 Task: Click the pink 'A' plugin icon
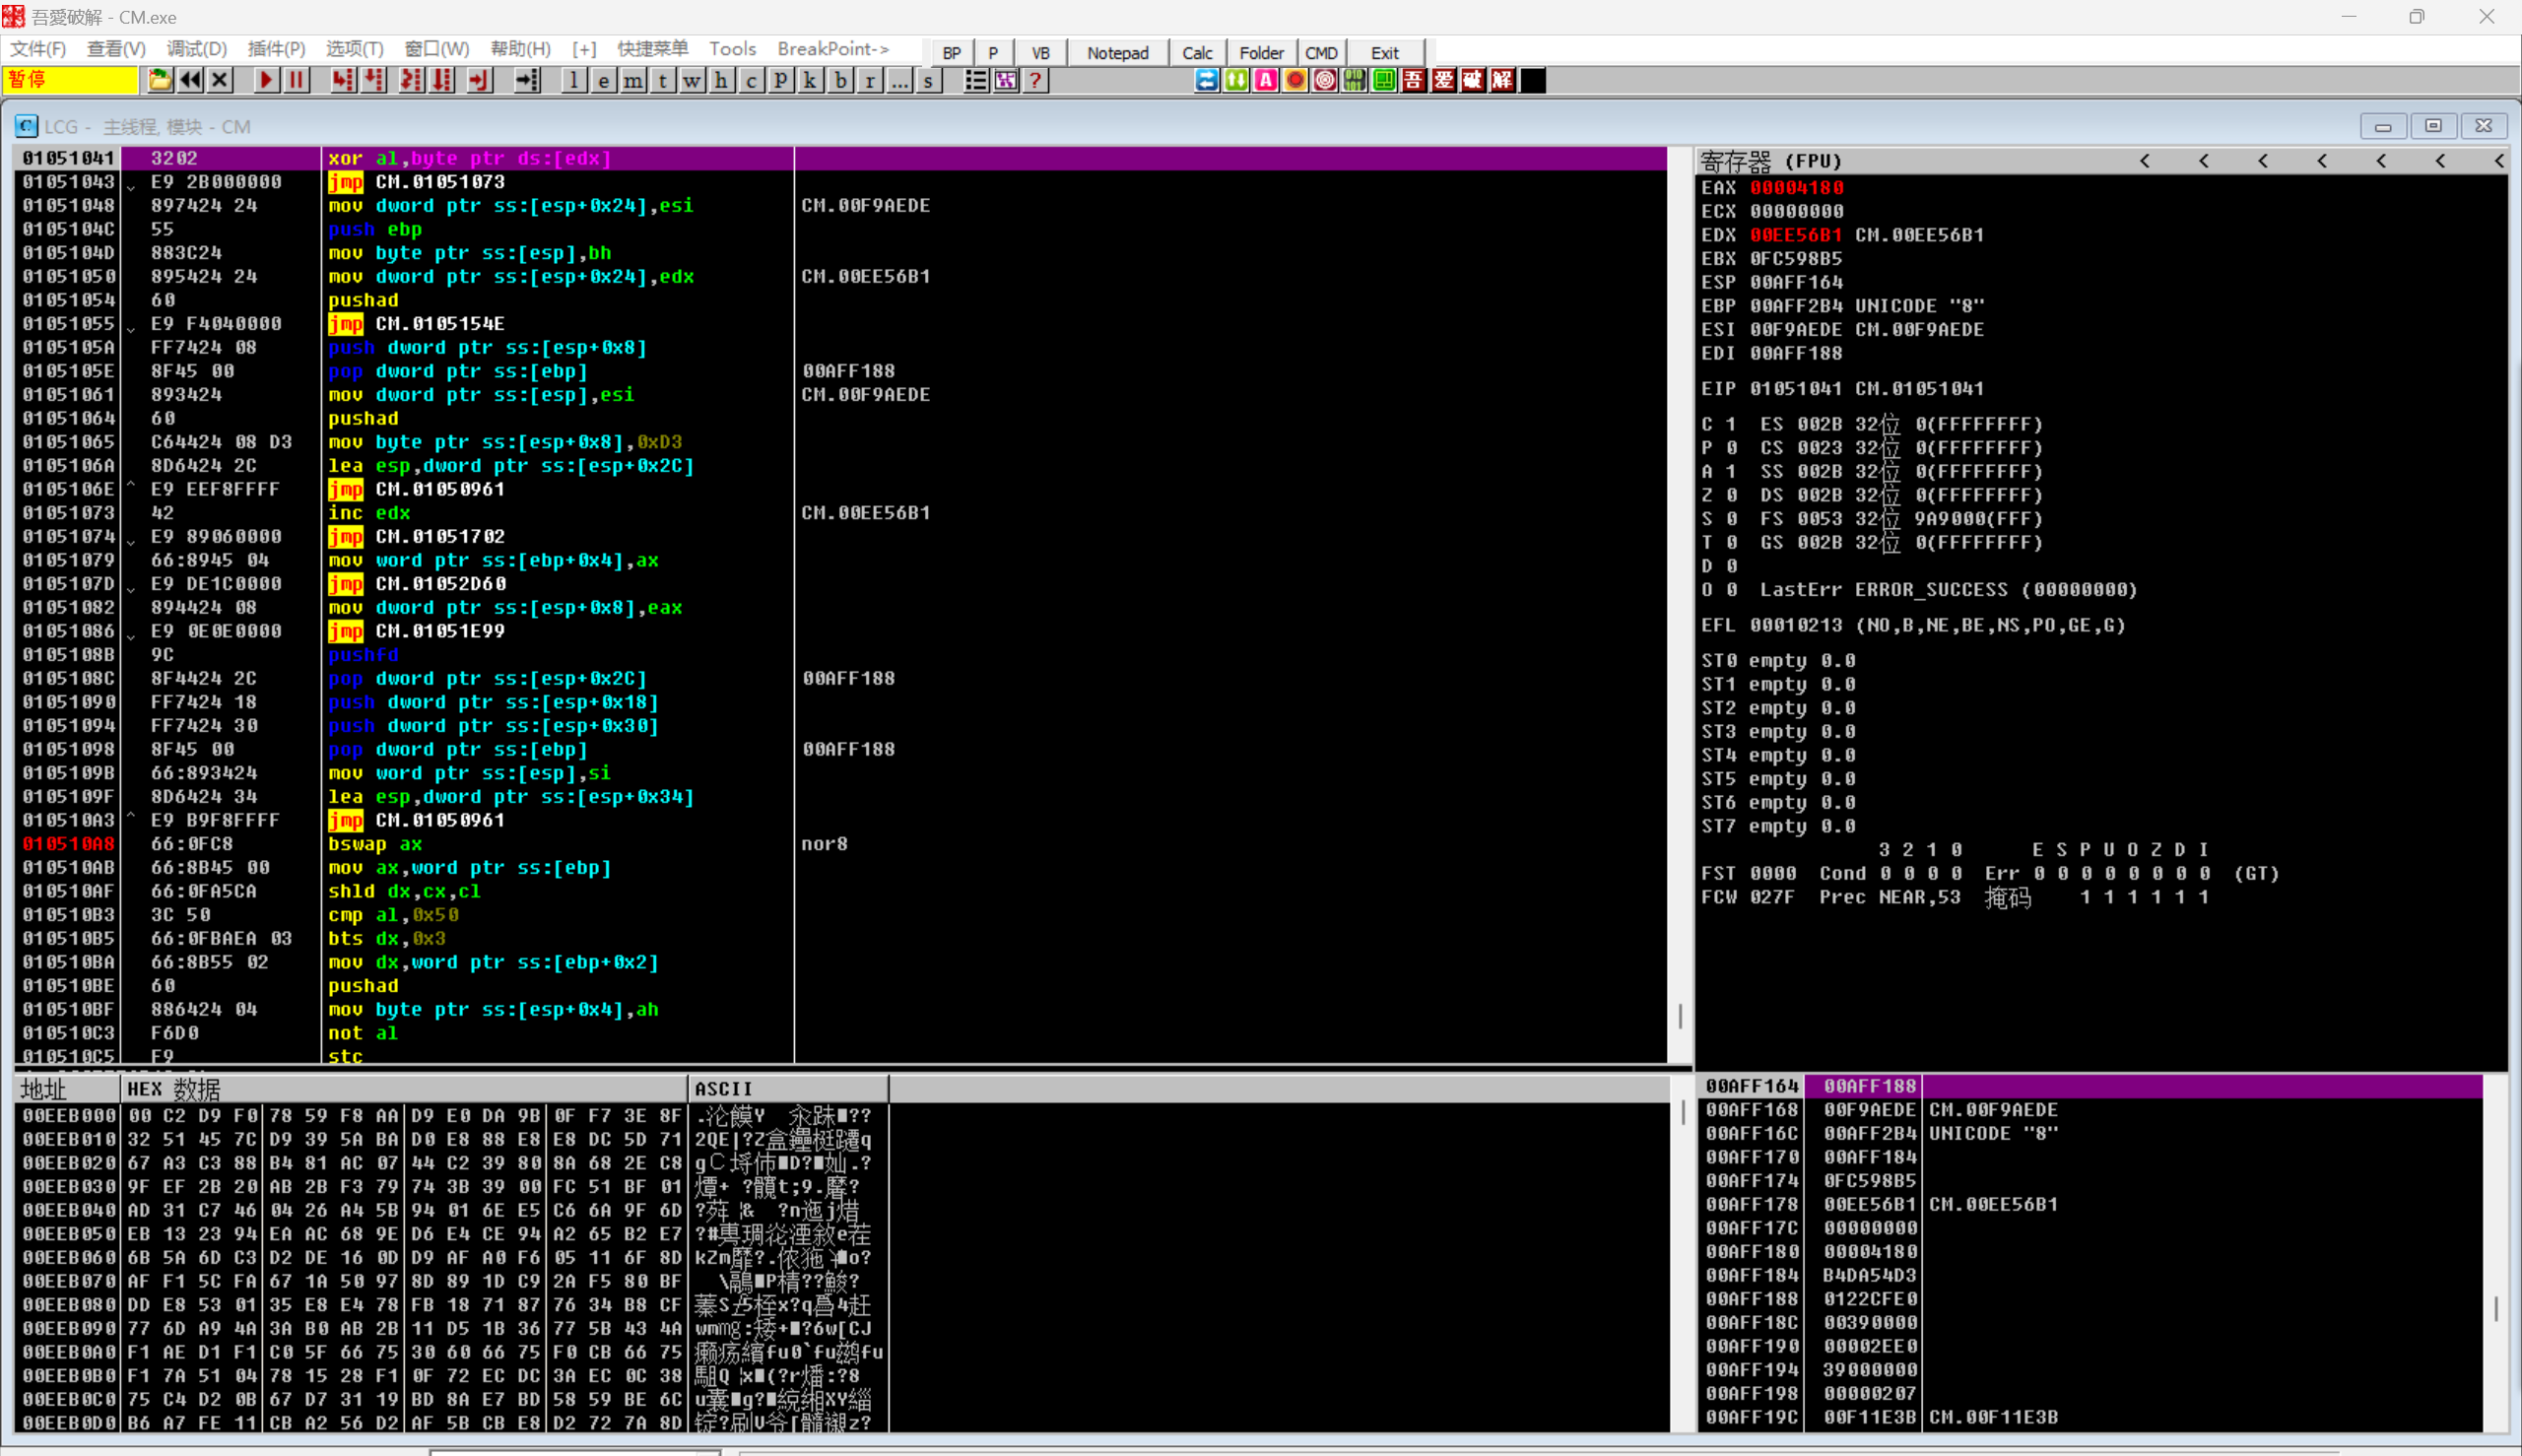tap(1266, 80)
